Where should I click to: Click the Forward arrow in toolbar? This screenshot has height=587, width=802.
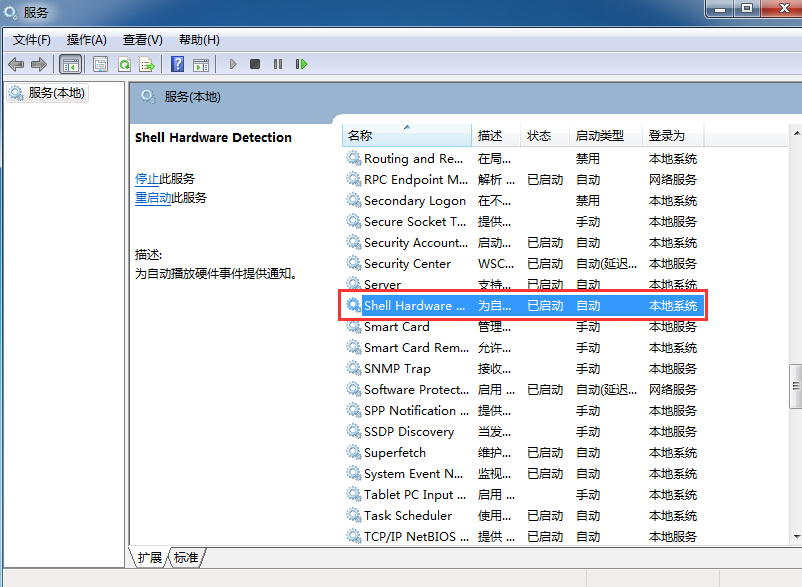(x=39, y=64)
